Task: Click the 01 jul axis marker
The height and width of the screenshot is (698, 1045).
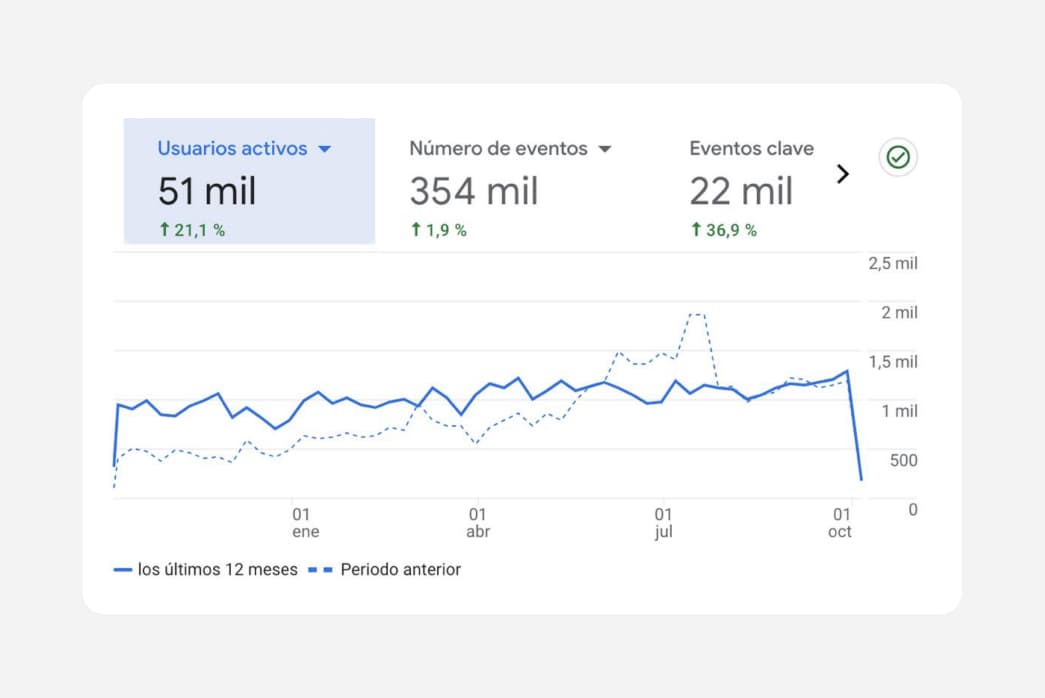Action: (x=663, y=523)
